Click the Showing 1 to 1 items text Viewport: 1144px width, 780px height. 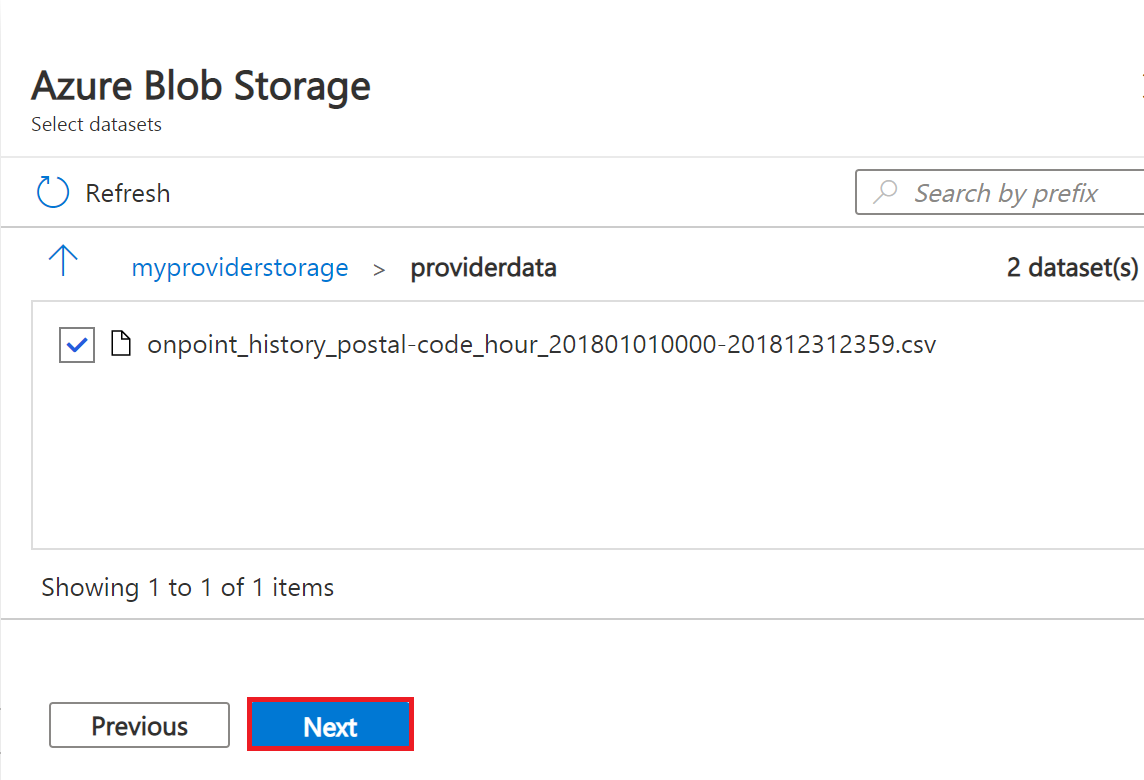click(x=188, y=587)
